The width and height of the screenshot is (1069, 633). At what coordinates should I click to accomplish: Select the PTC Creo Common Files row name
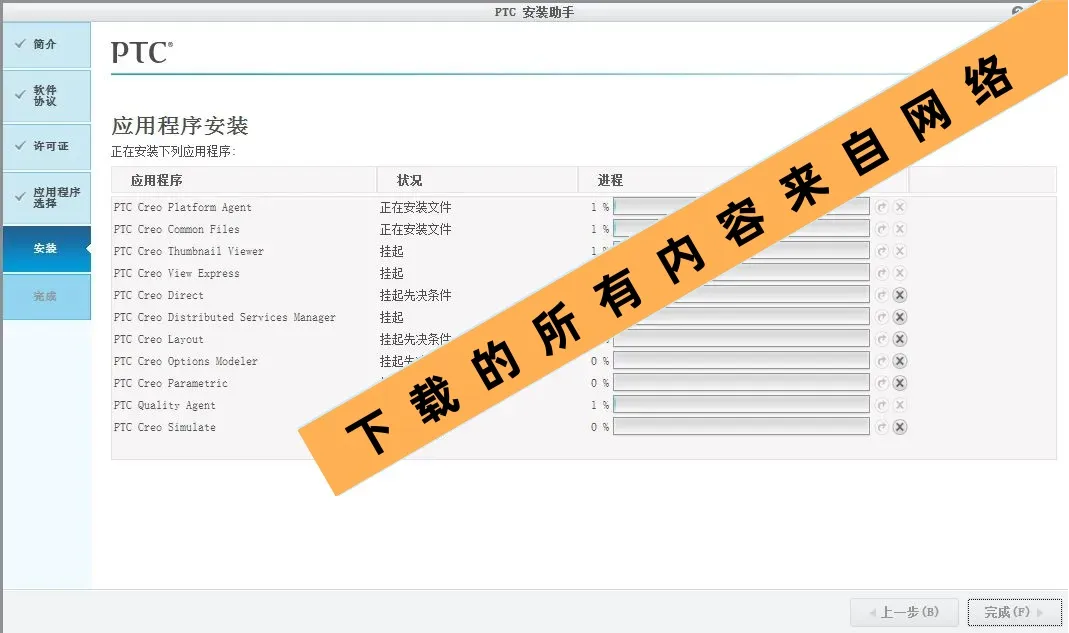tap(177, 229)
